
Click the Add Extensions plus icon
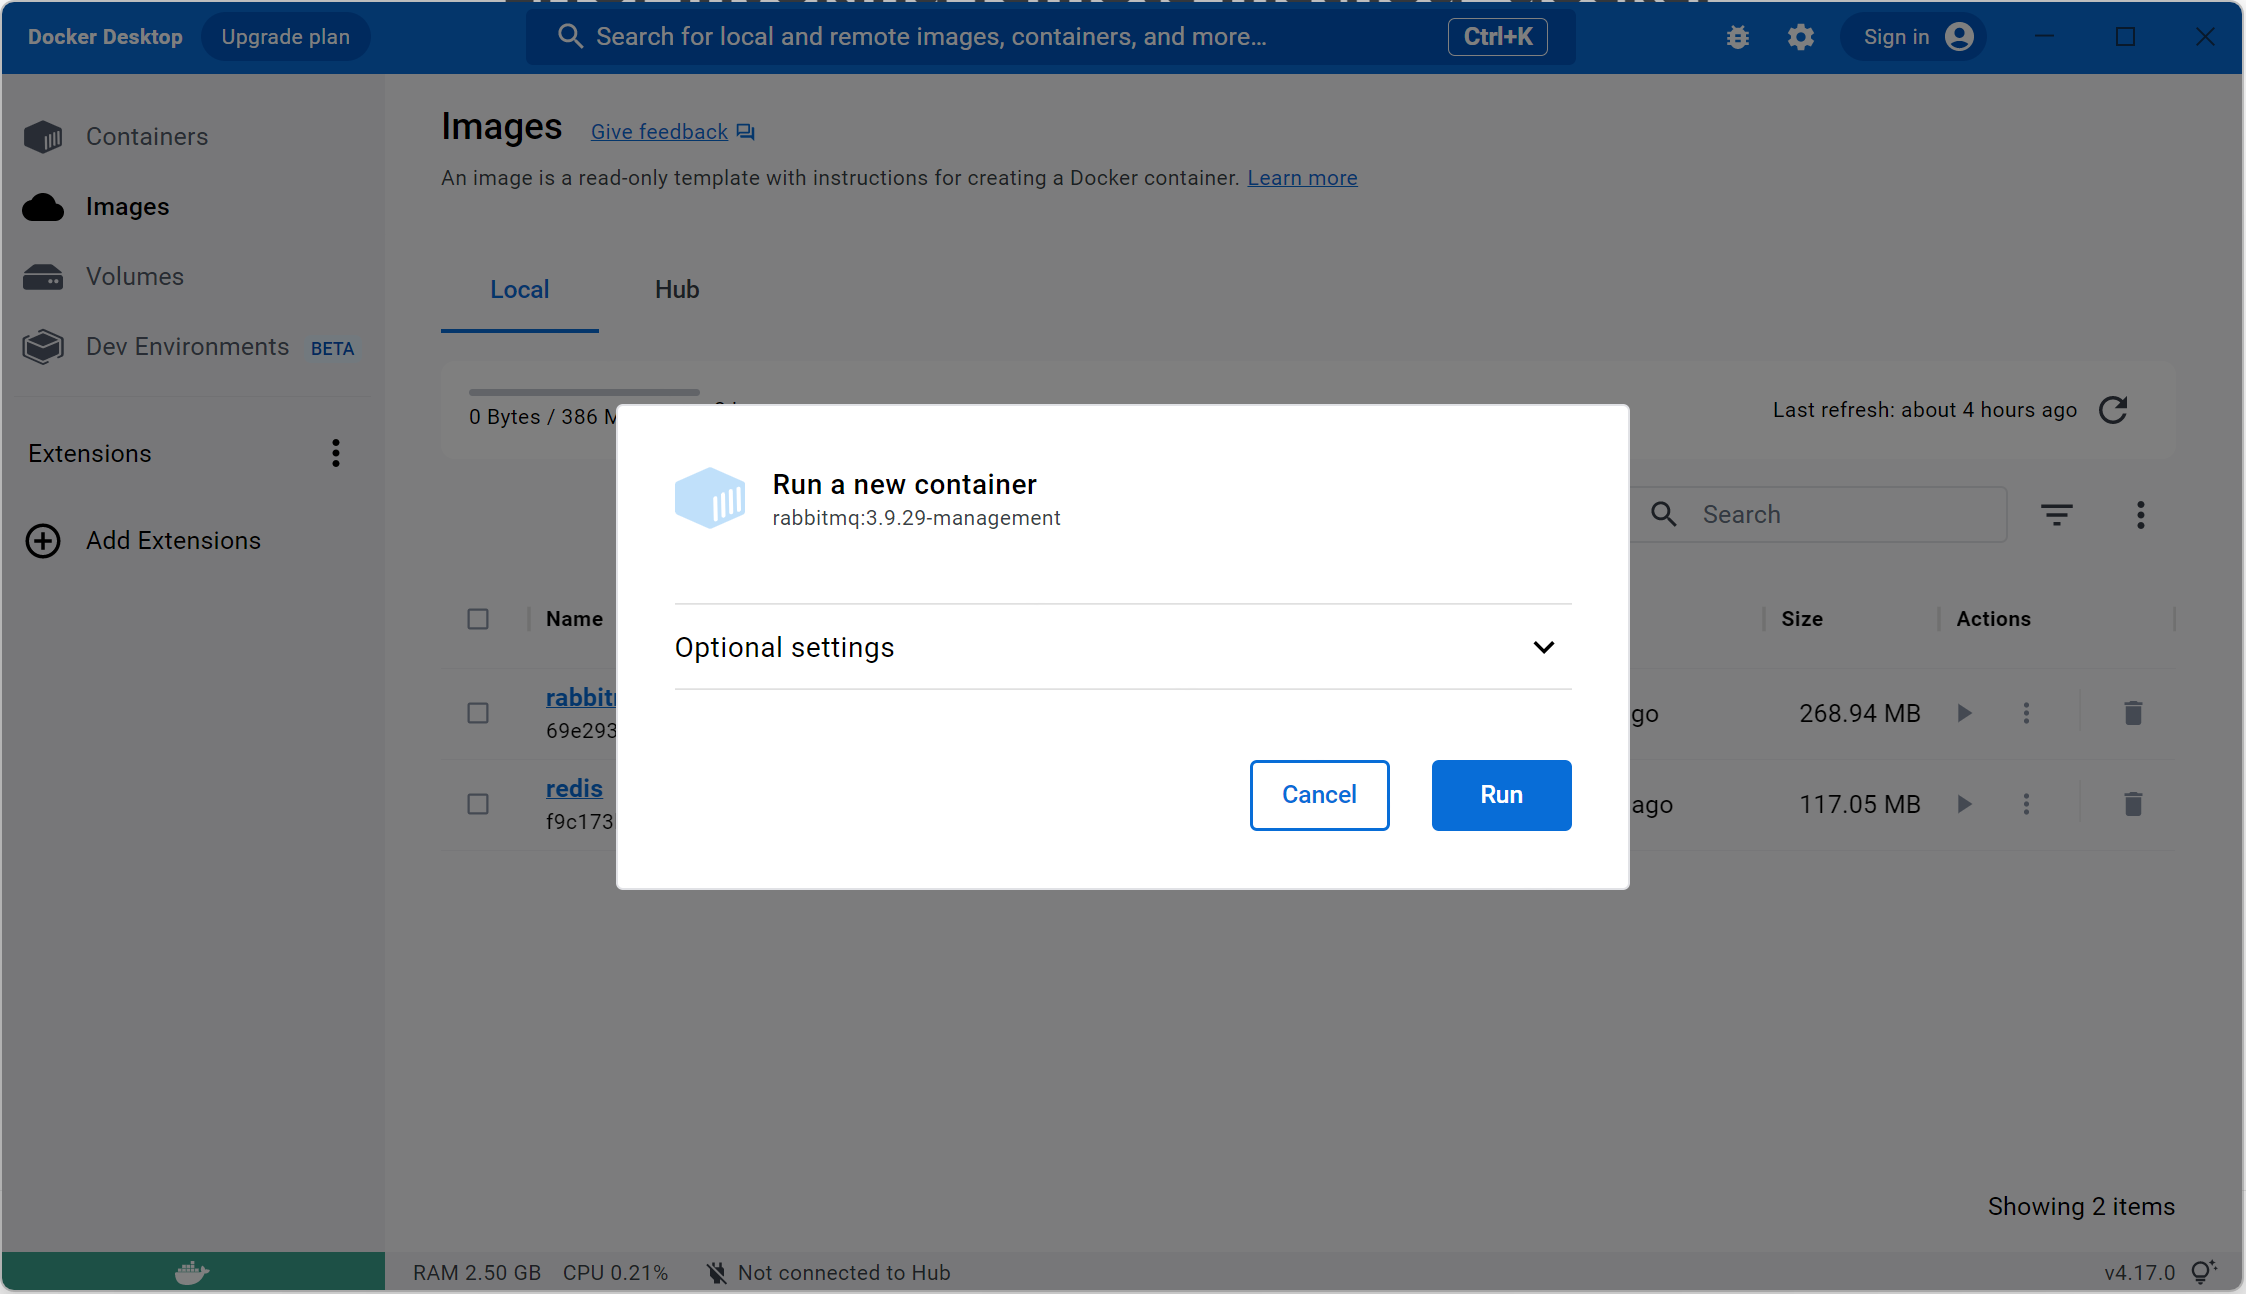click(x=43, y=541)
